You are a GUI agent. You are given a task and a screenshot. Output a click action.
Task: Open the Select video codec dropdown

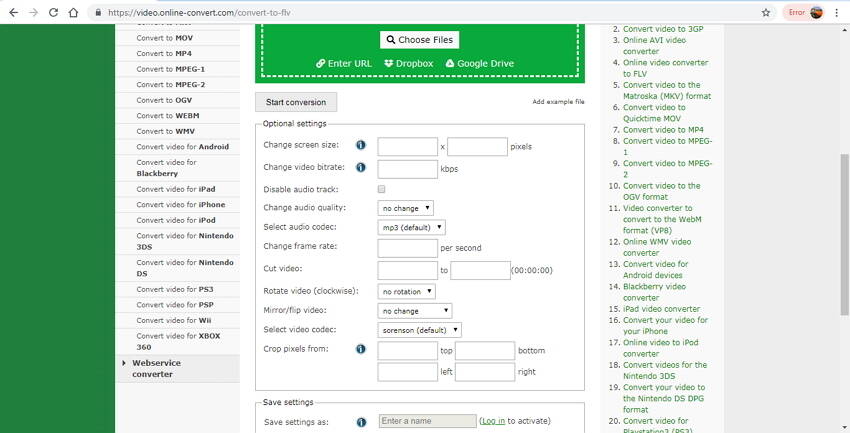(420, 330)
